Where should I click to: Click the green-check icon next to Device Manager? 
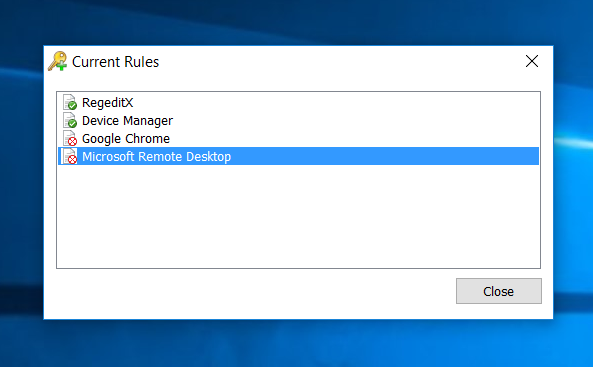point(70,120)
